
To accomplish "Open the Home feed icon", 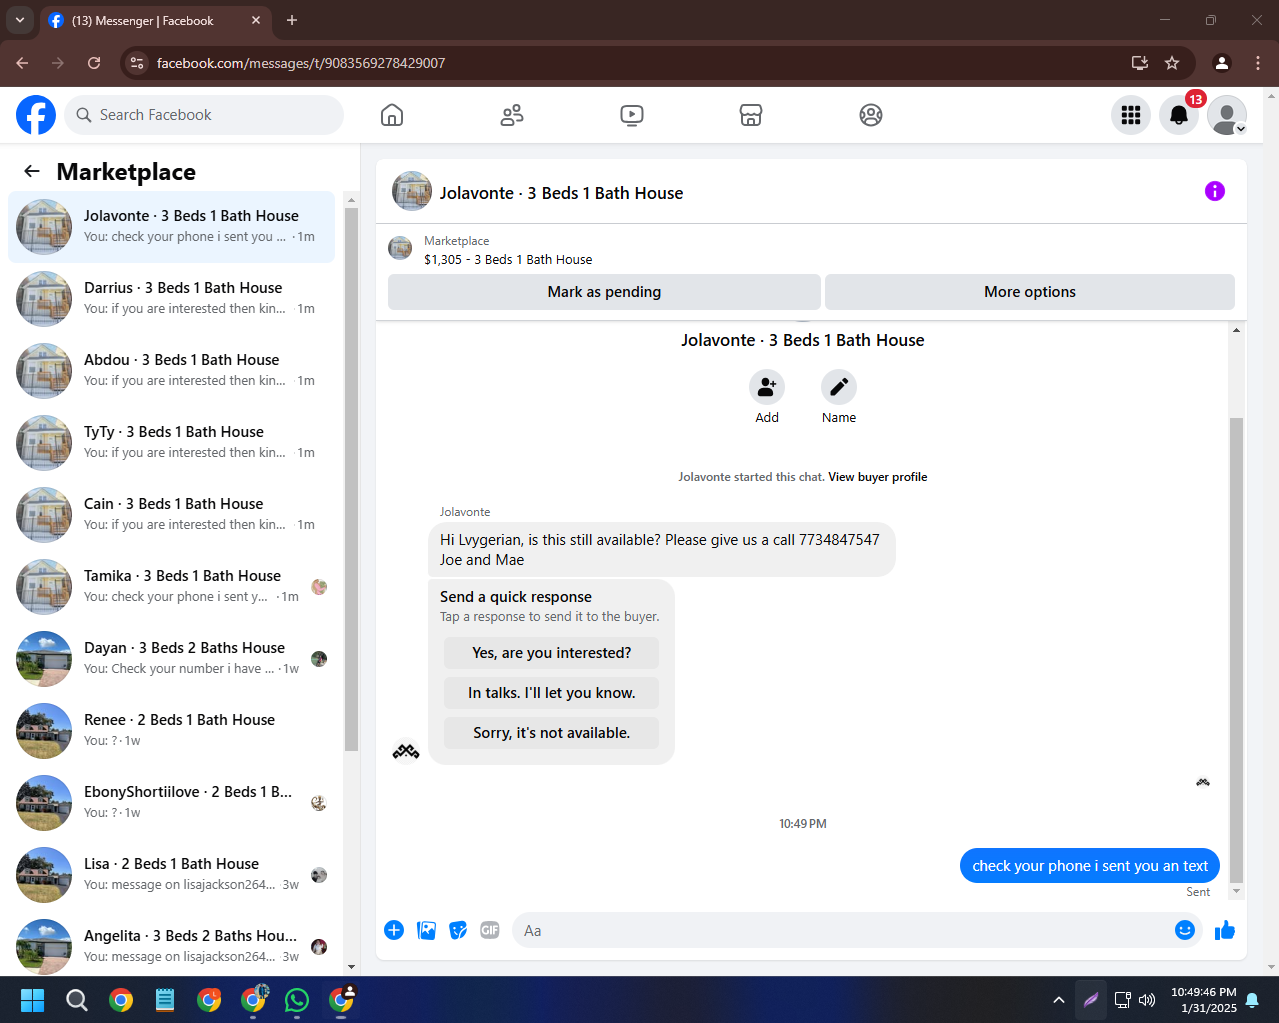I will point(392,115).
